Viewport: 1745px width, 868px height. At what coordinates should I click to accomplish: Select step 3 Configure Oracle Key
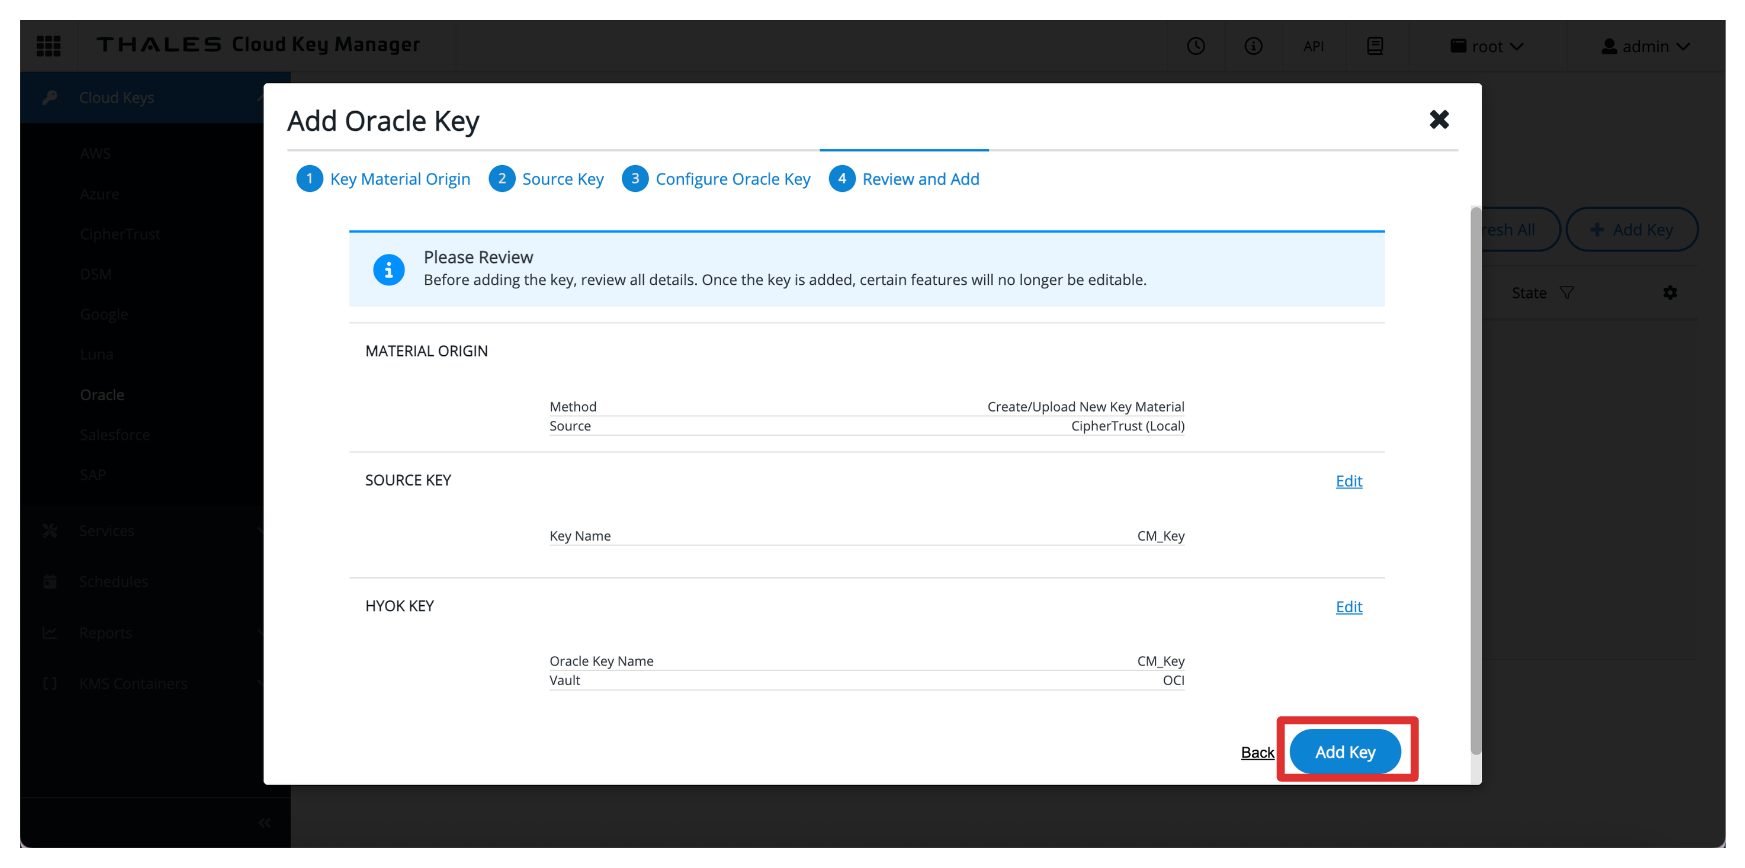tap(717, 179)
